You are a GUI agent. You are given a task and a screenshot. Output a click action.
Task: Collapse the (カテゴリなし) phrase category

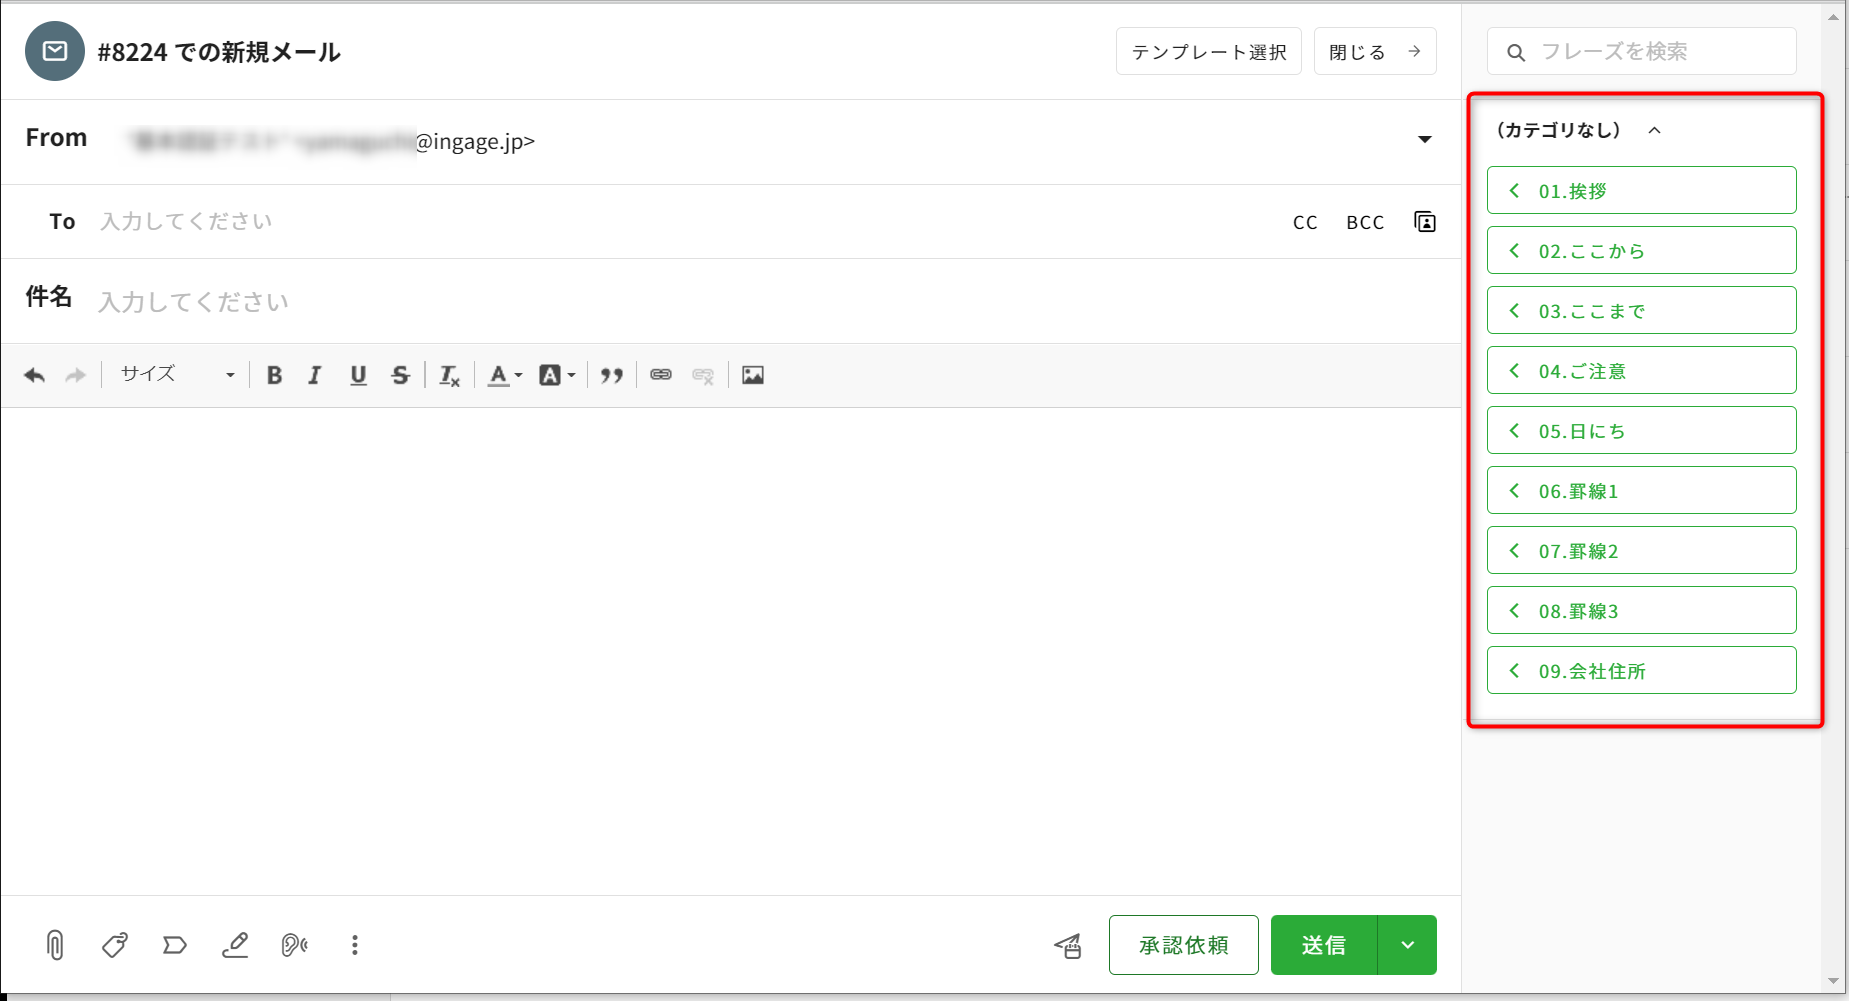click(1654, 130)
